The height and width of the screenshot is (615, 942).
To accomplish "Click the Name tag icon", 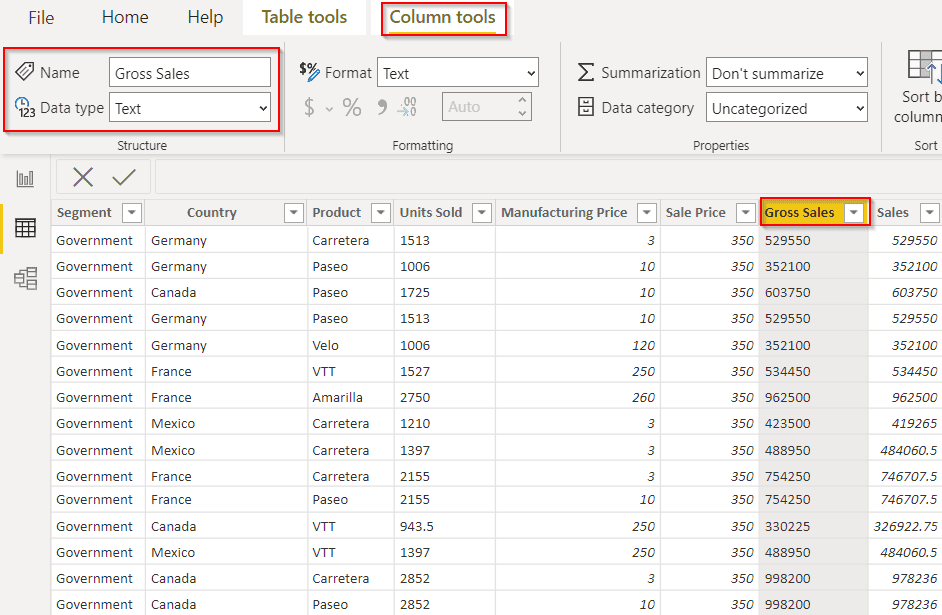I will point(25,71).
